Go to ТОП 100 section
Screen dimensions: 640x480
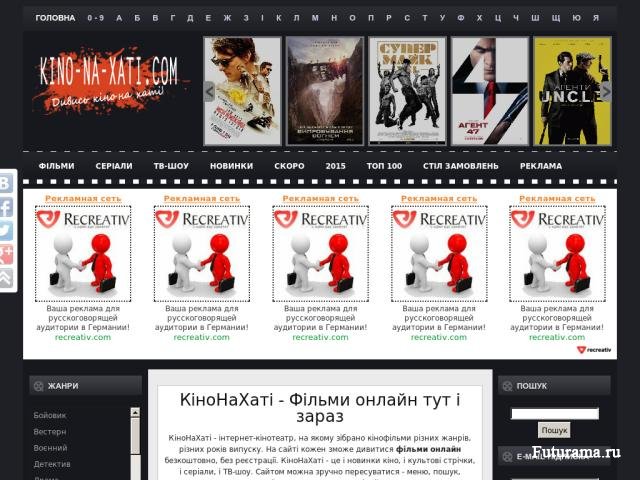coord(384,166)
